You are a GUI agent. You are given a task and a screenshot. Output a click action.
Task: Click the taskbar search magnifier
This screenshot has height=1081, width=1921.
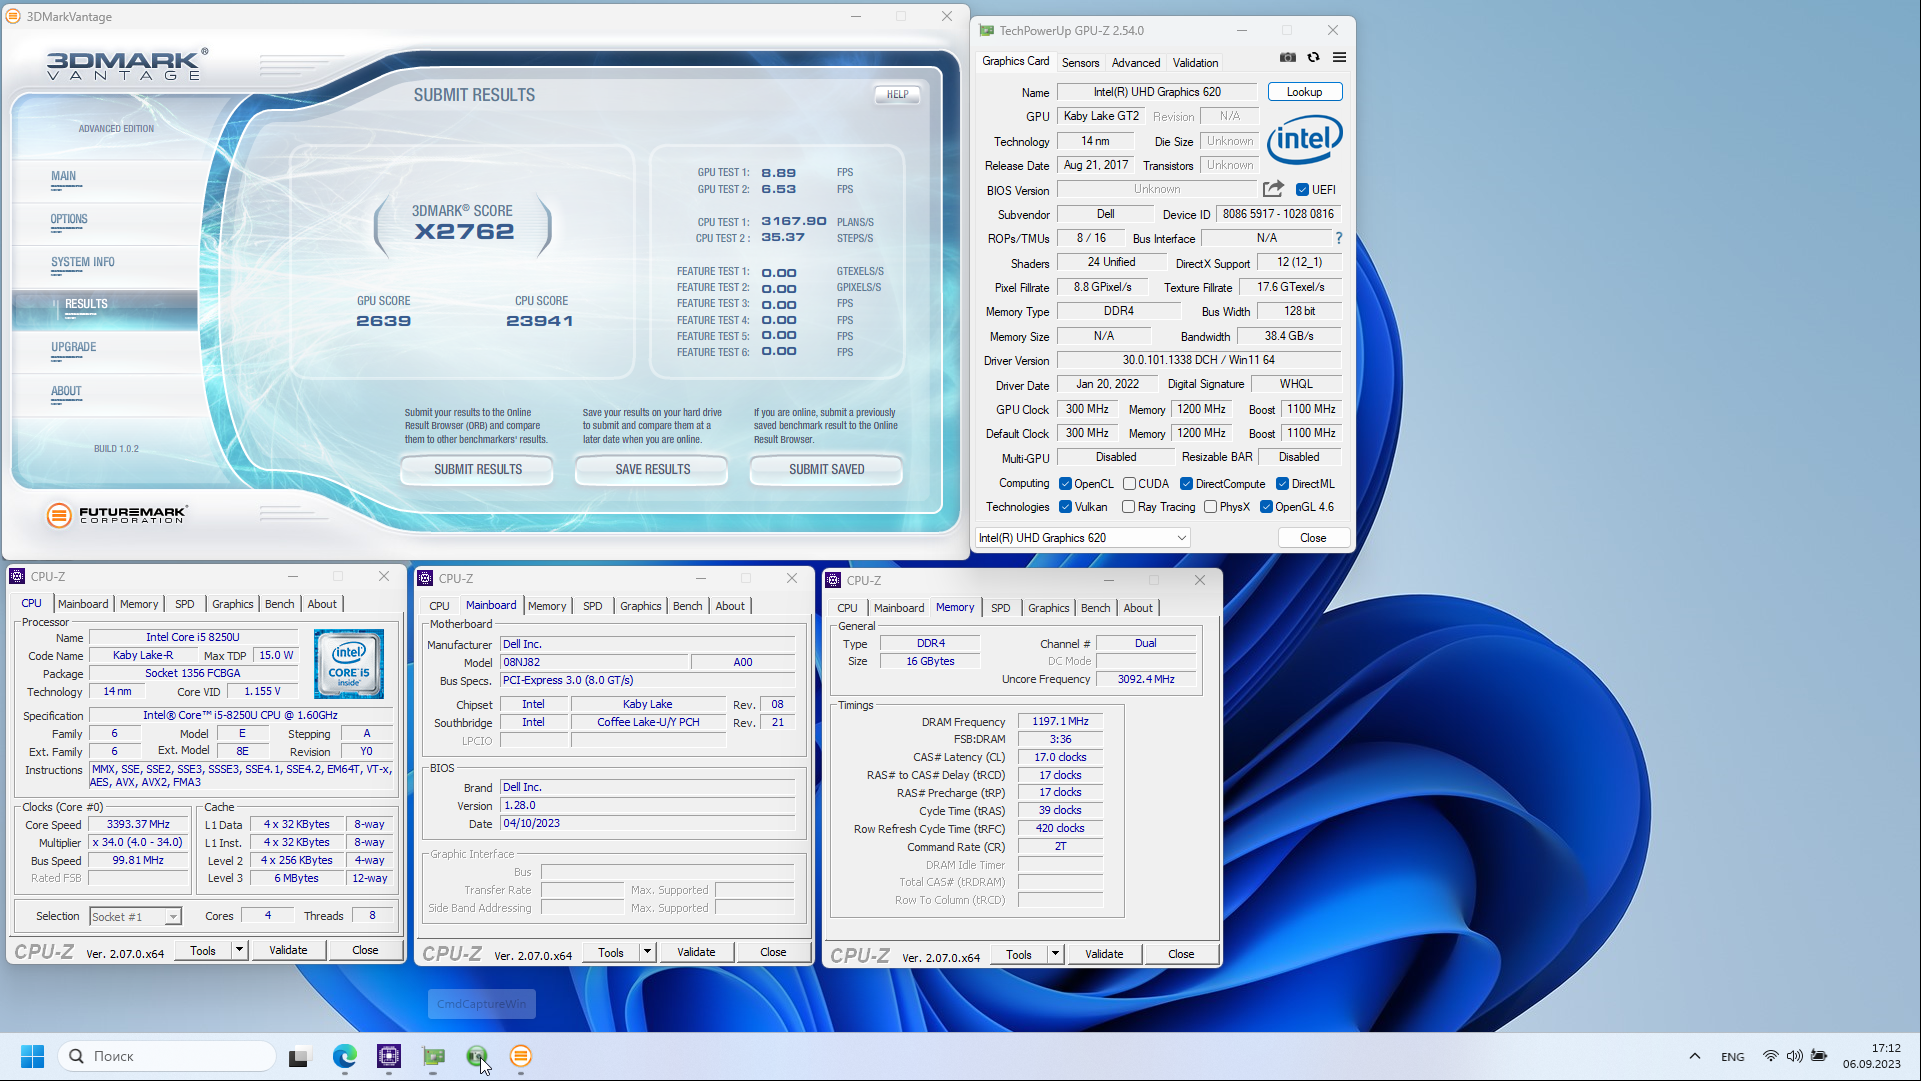tap(76, 1056)
